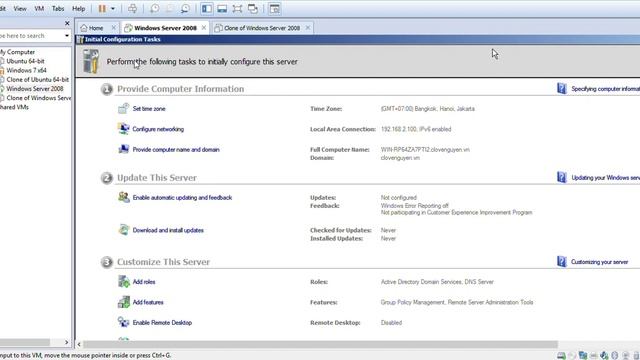Open the Specifying computer information help link
Viewport: 640px width, 360px height.
tap(606, 89)
